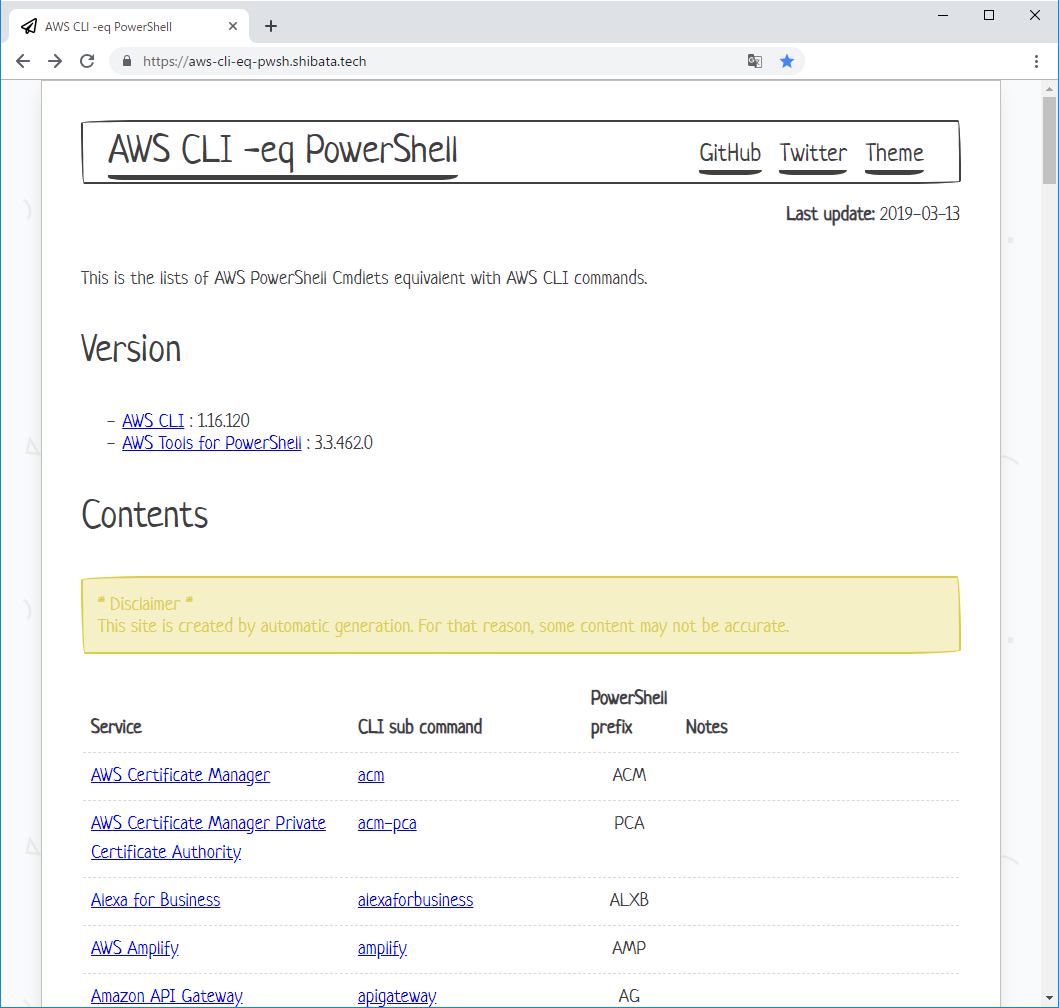Click the secure connection padlock icon

point(126,61)
